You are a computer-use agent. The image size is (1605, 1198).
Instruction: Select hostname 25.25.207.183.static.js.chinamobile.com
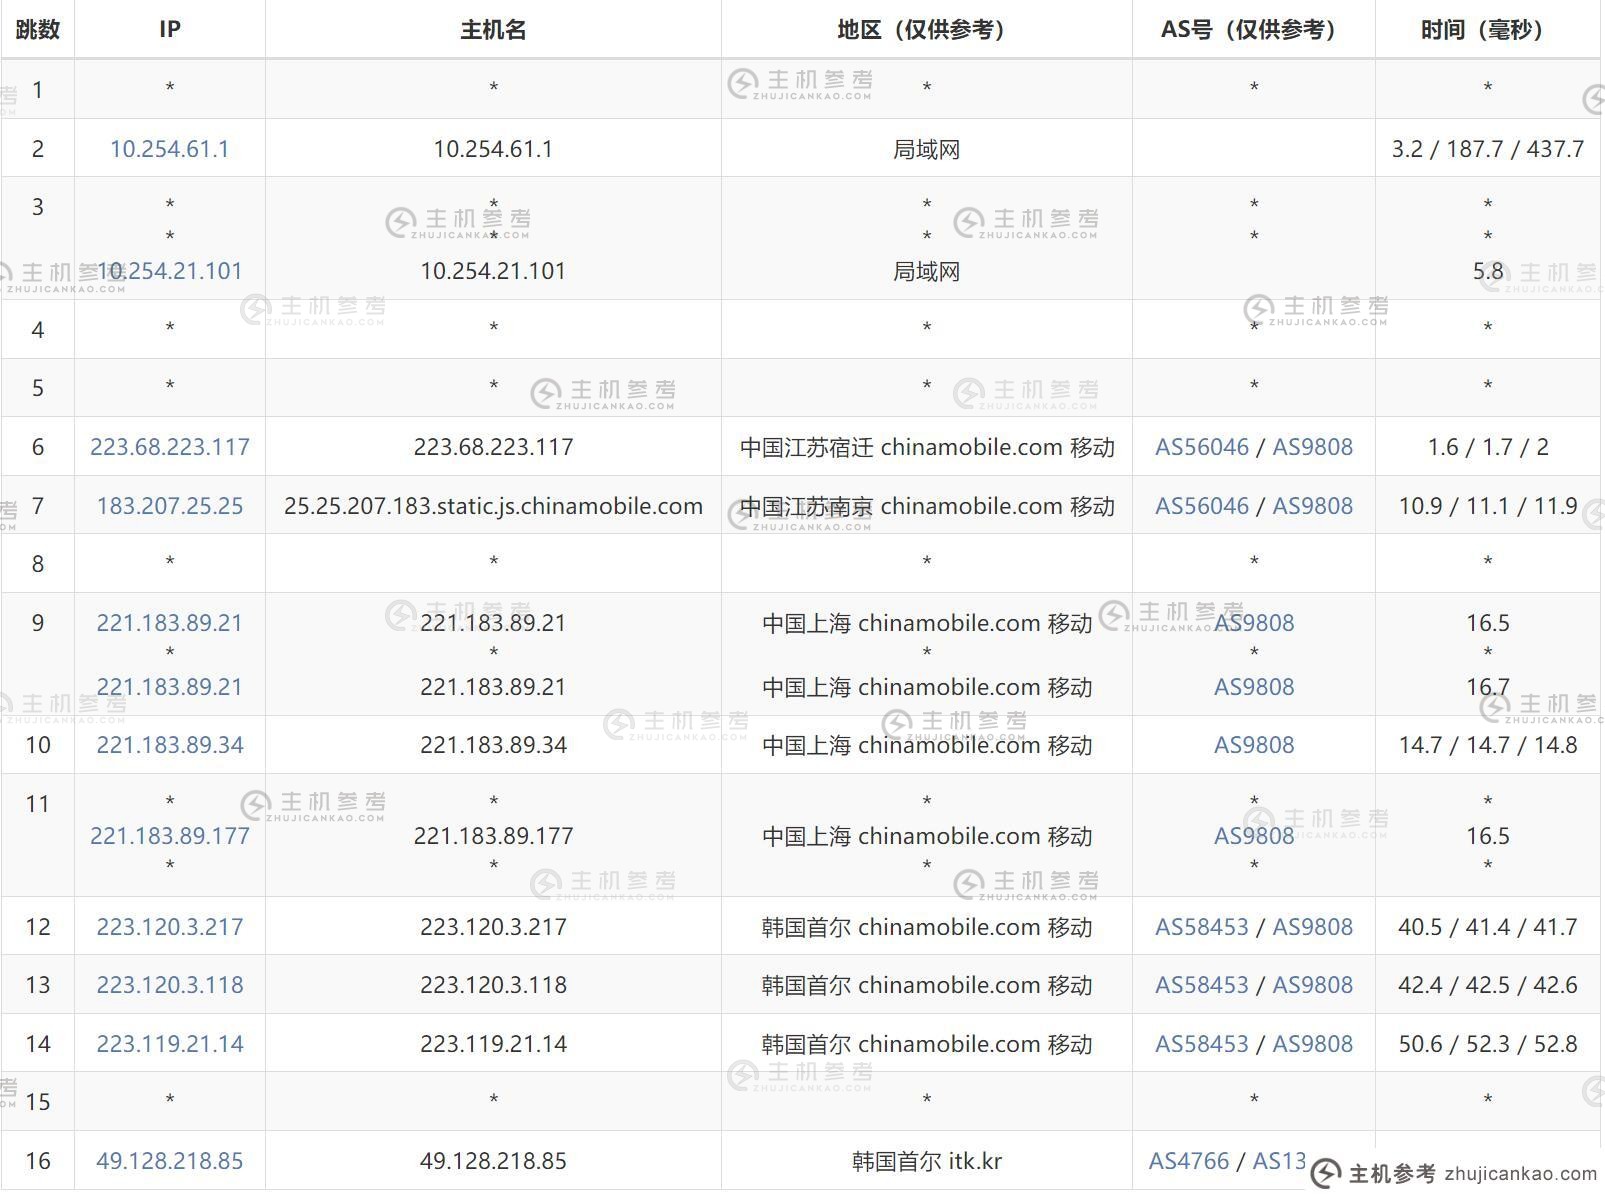493,506
